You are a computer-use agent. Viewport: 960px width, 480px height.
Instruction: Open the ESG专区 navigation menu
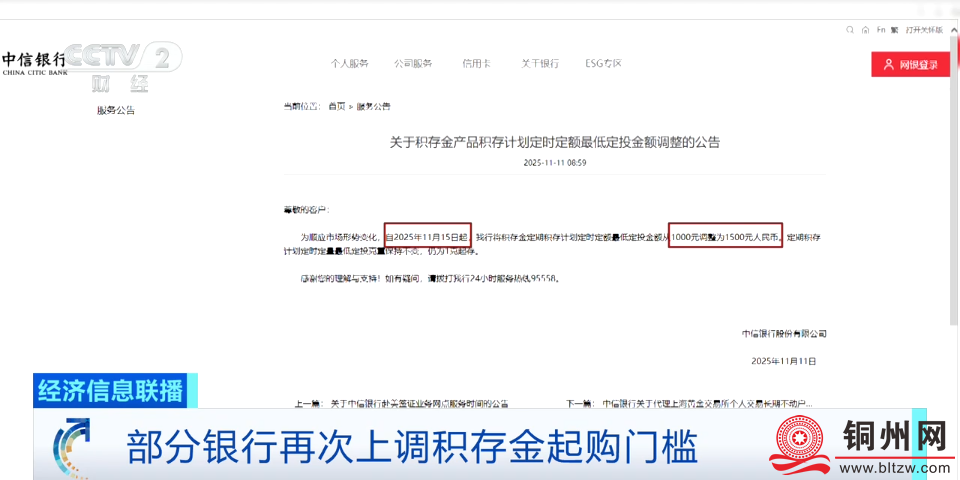click(604, 63)
